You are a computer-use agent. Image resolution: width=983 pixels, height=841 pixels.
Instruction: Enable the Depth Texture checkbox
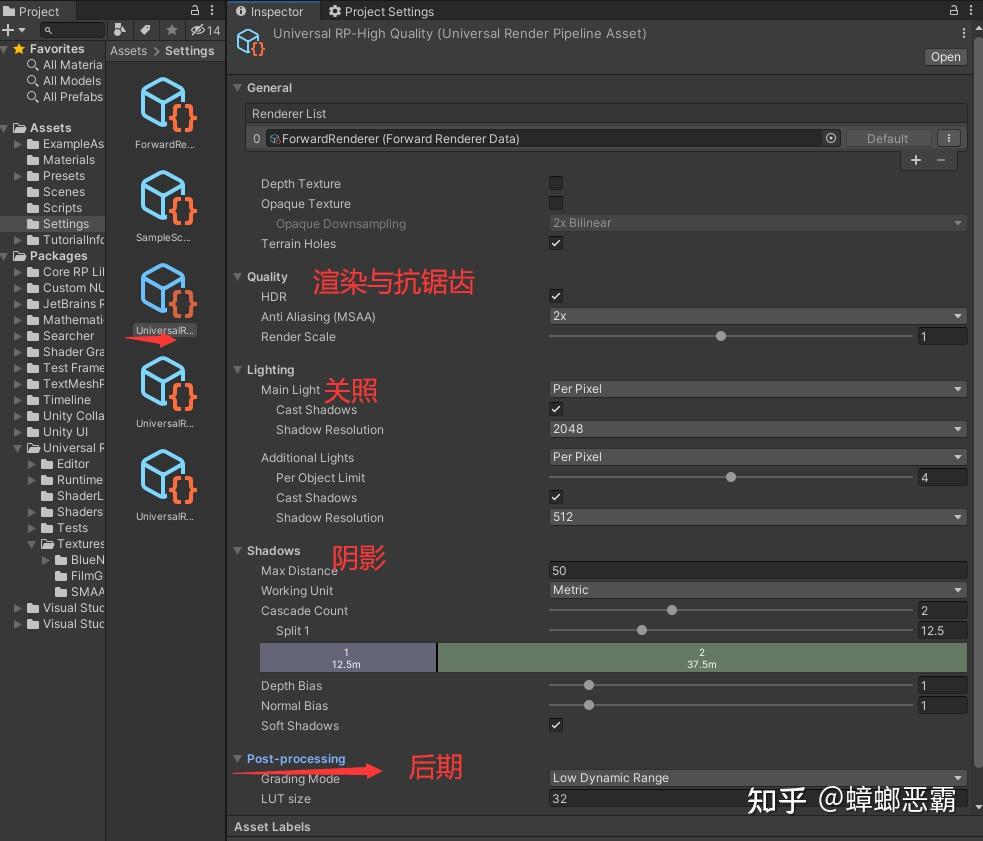tap(556, 183)
